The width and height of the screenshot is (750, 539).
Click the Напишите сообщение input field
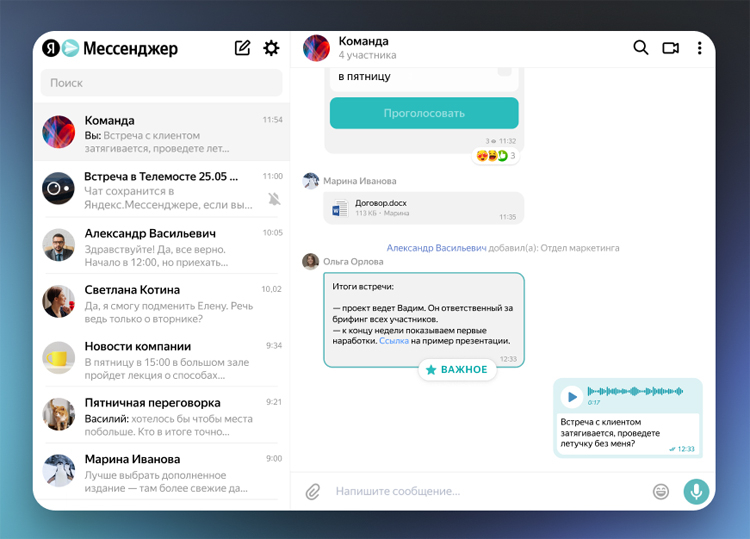pyautogui.click(x=480, y=491)
